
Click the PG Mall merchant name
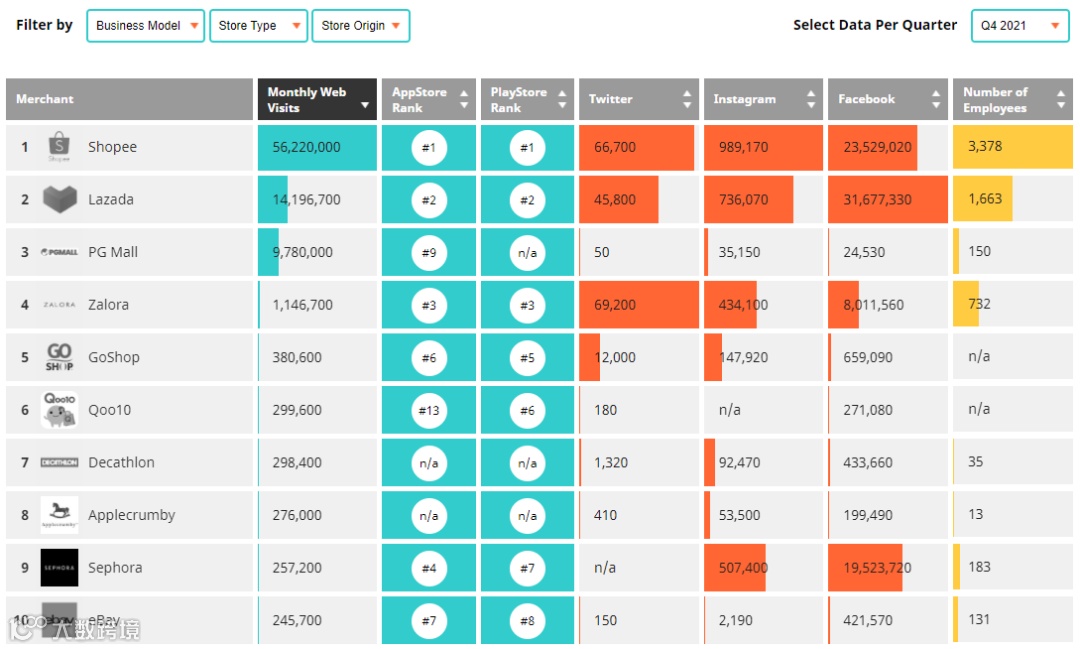point(113,252)
